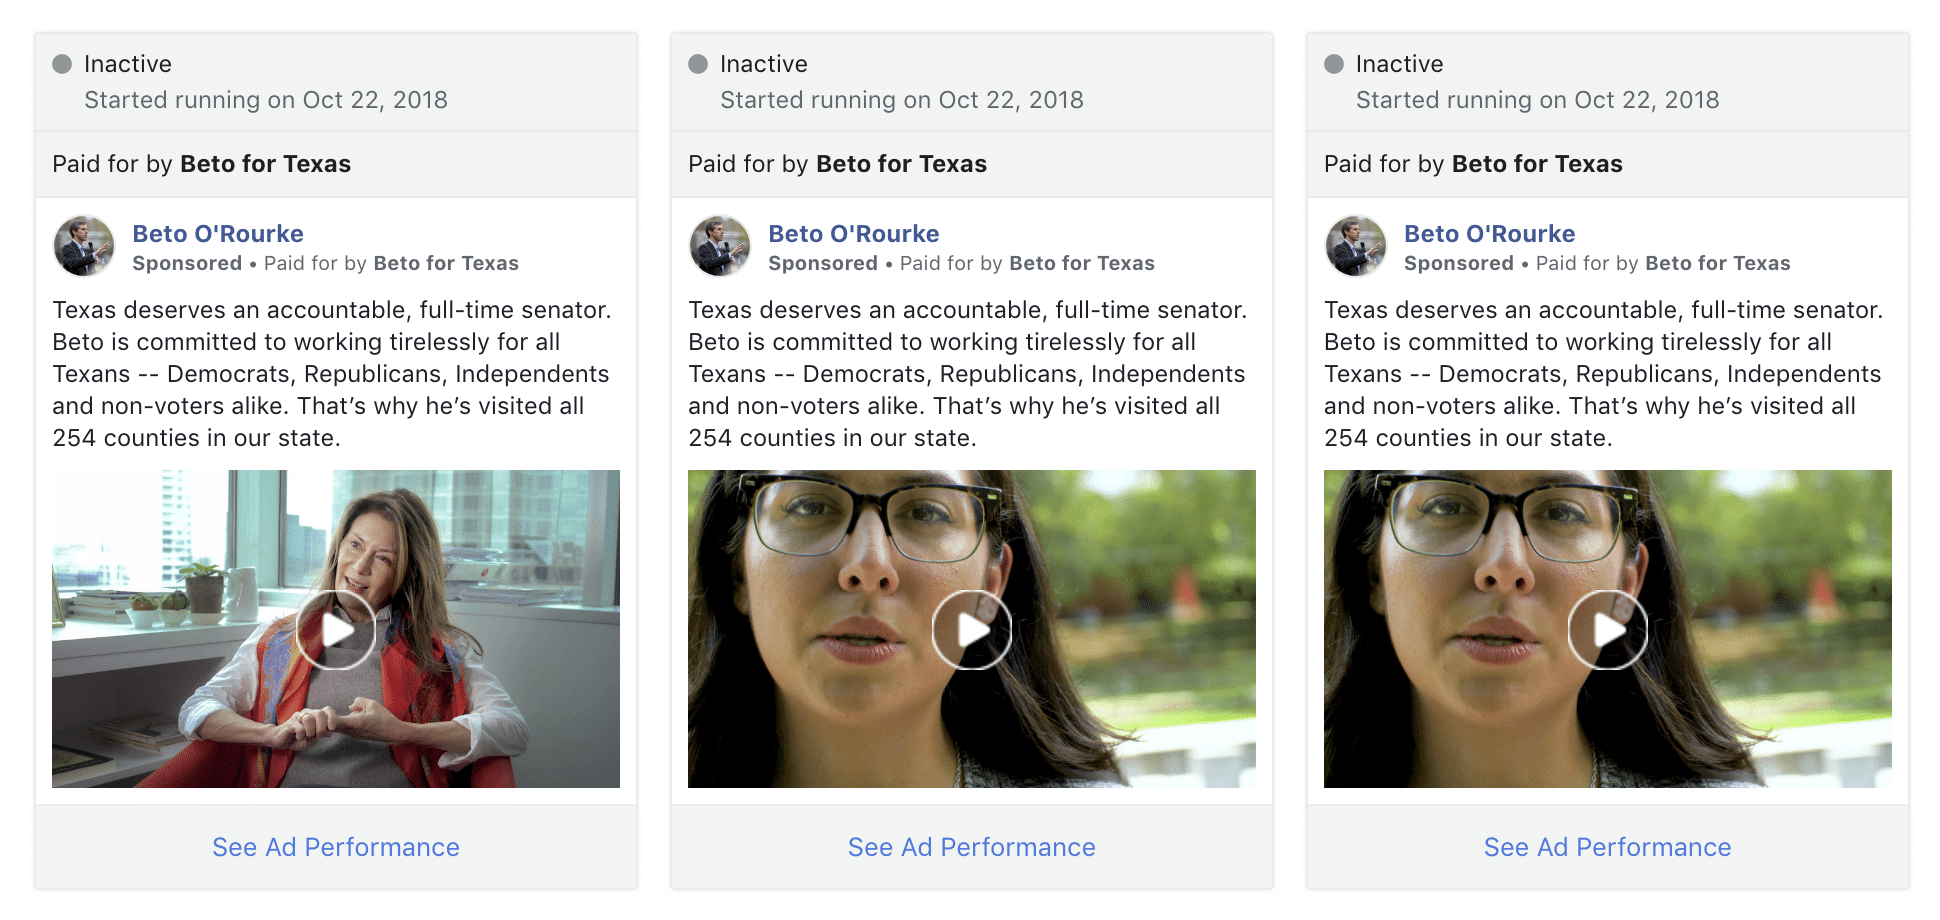Click bold Beto for Texas in left card header
1940x920 pixels.
tap(265, 164)
